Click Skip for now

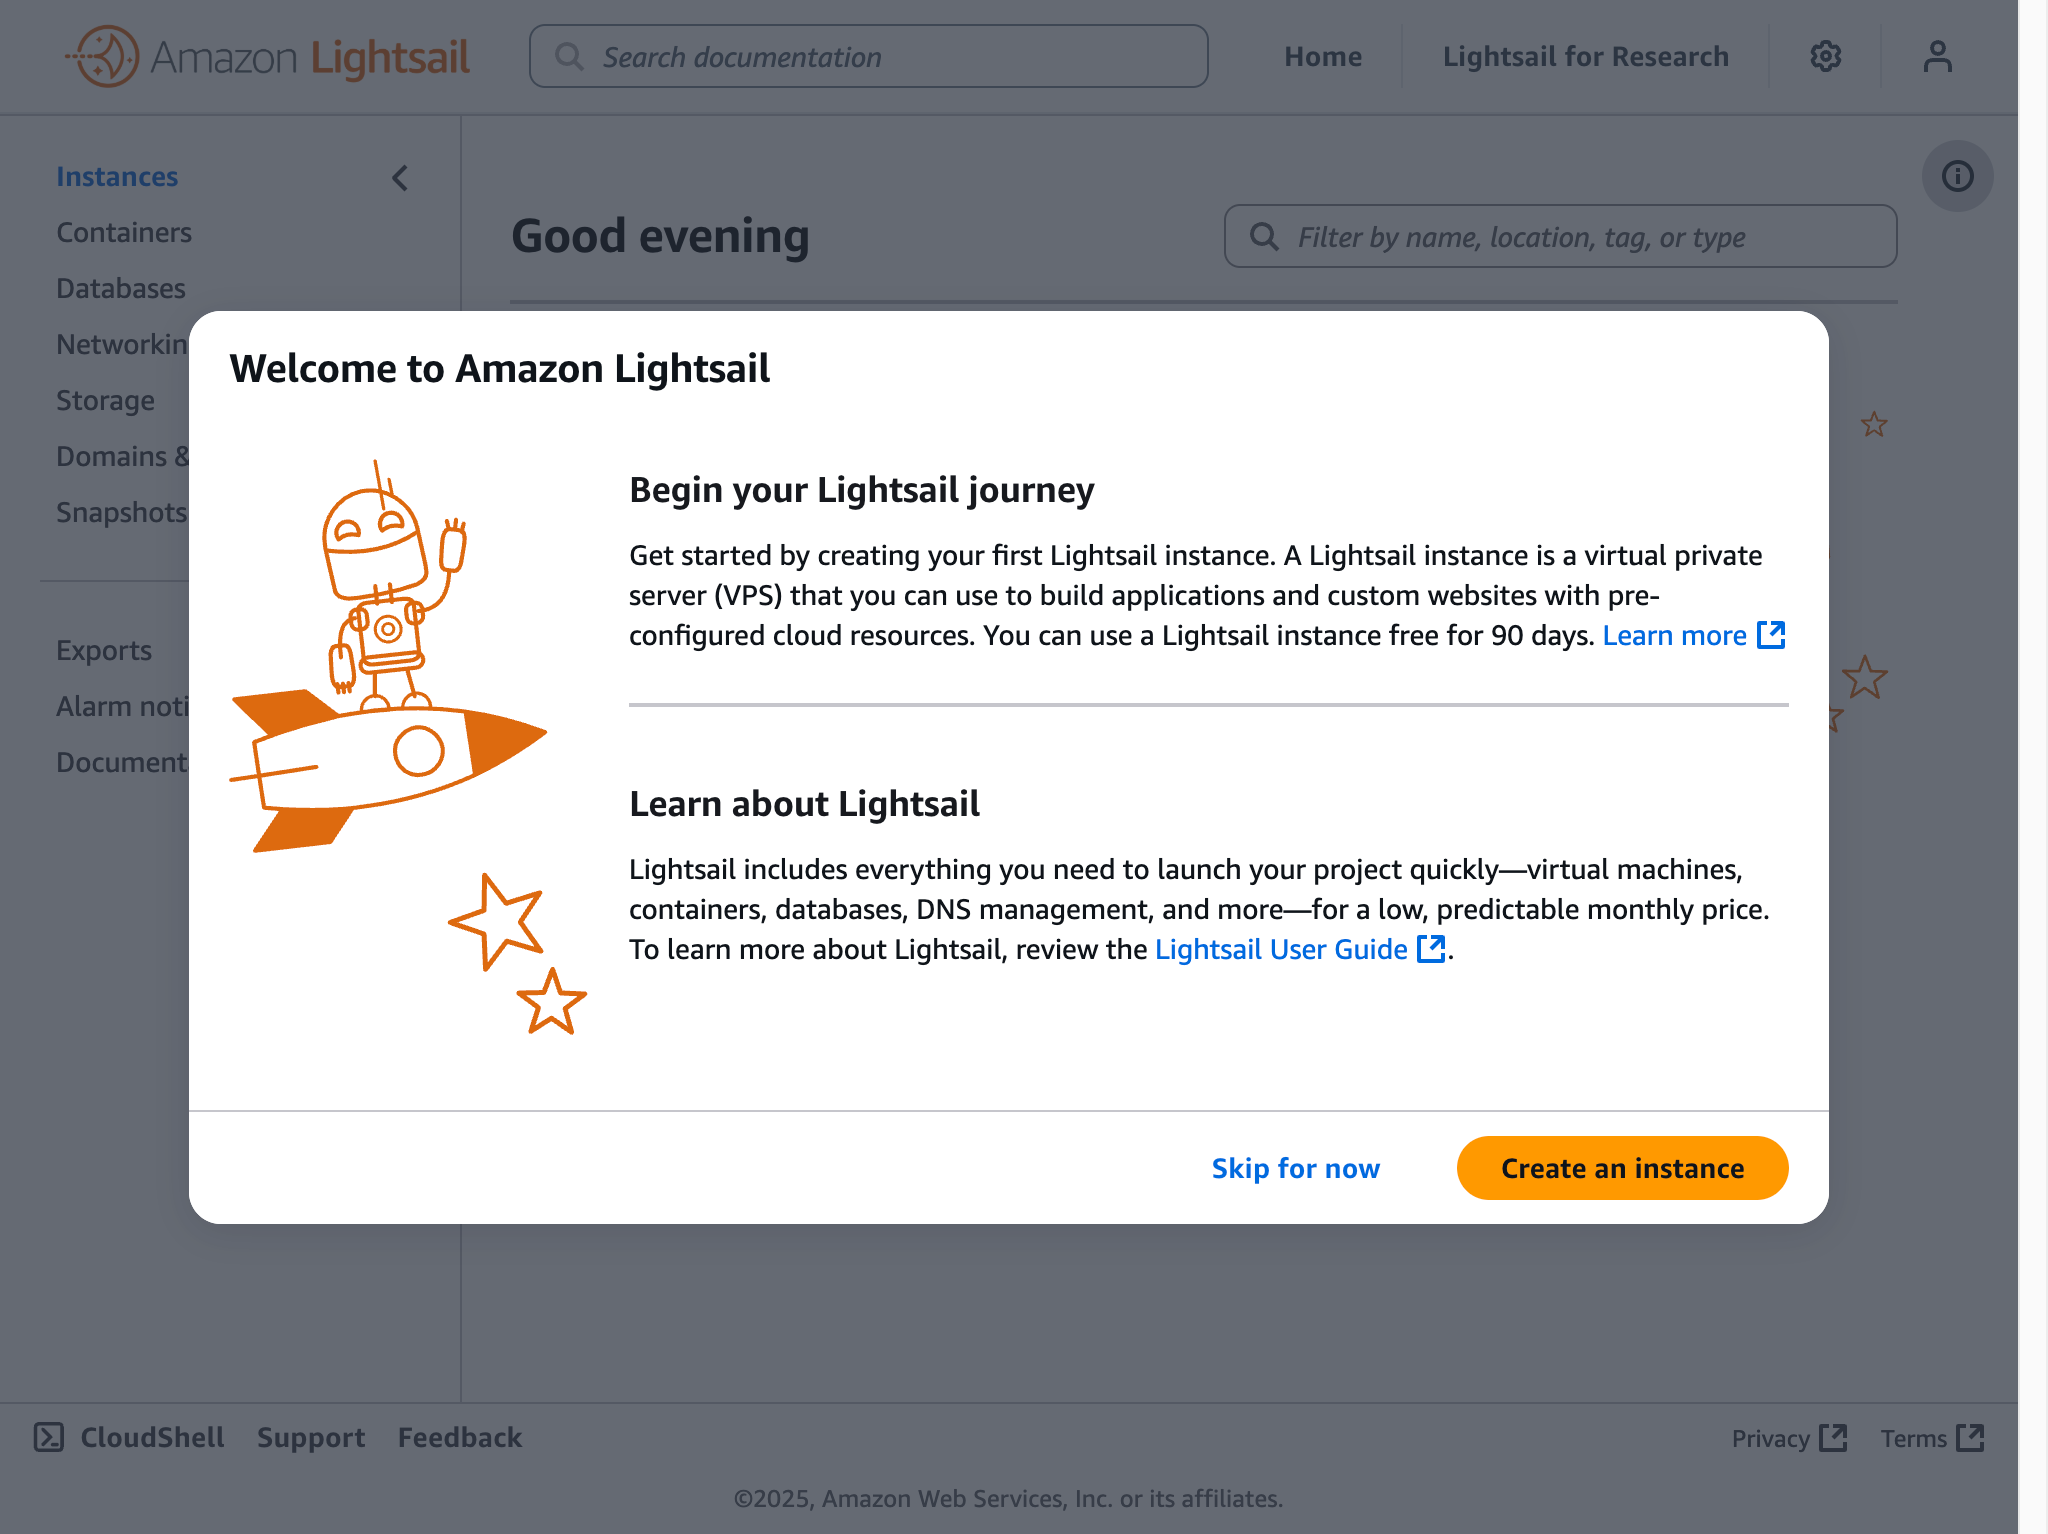pos(1295,1167)
